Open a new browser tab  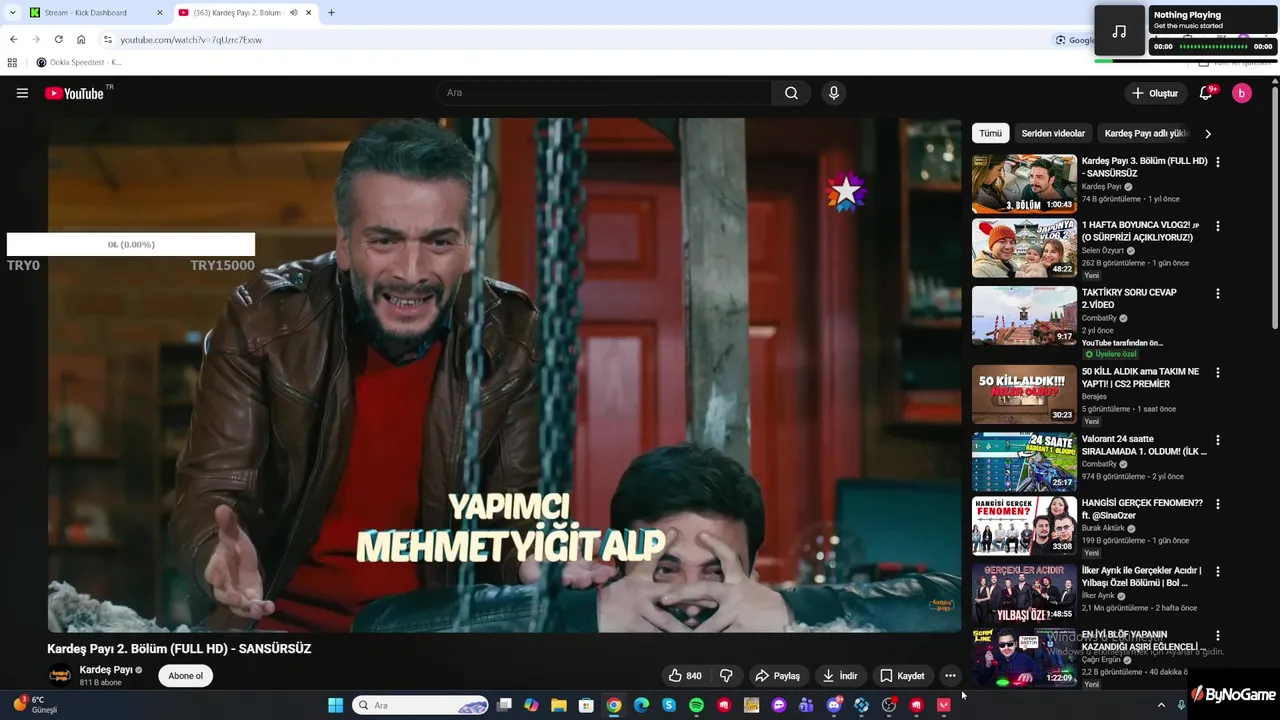(331, 13)
